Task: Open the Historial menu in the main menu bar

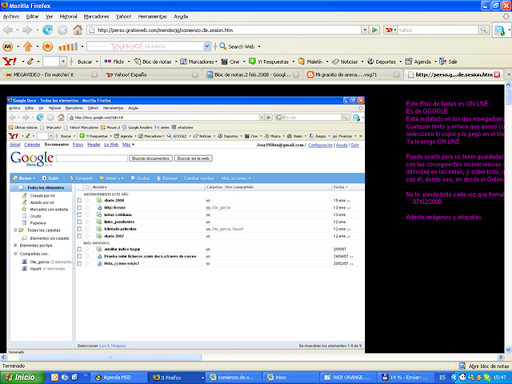Action: 68,16
